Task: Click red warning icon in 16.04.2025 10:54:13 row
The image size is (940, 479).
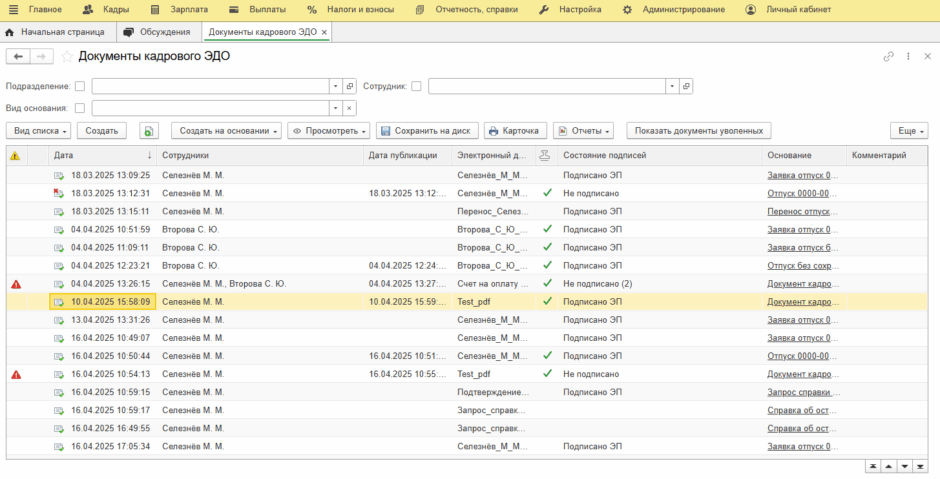Action: [x=16, y=374]
